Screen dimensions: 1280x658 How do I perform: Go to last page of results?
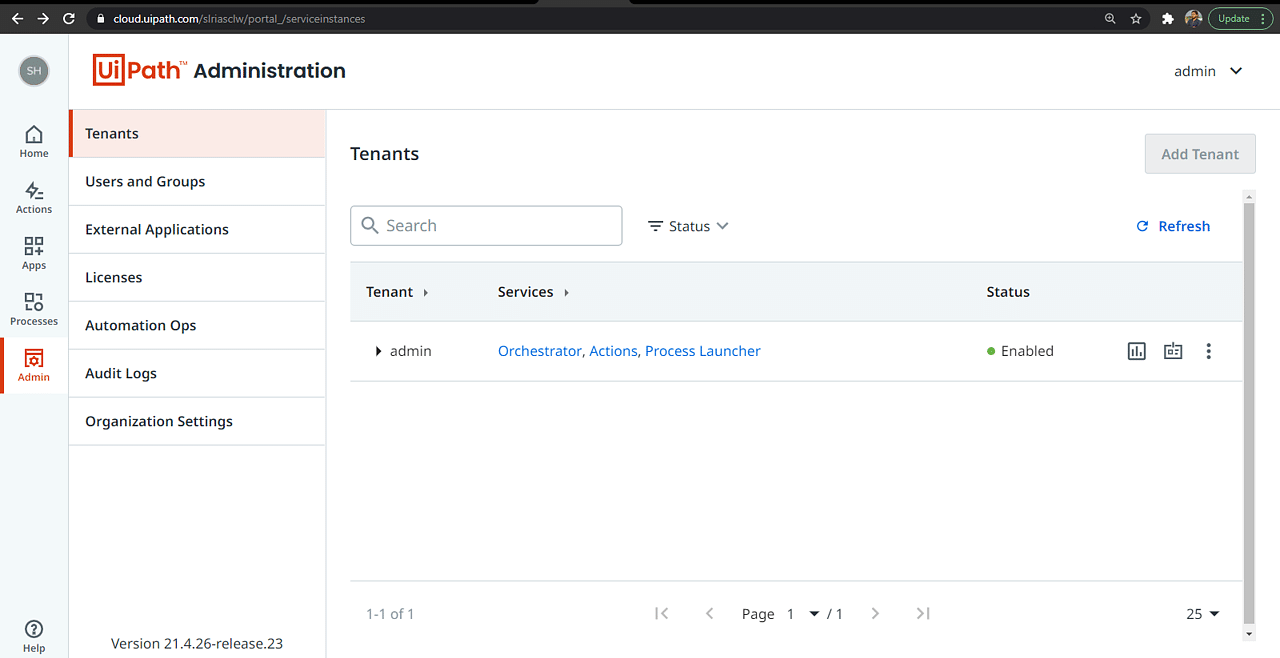[923, 613]
